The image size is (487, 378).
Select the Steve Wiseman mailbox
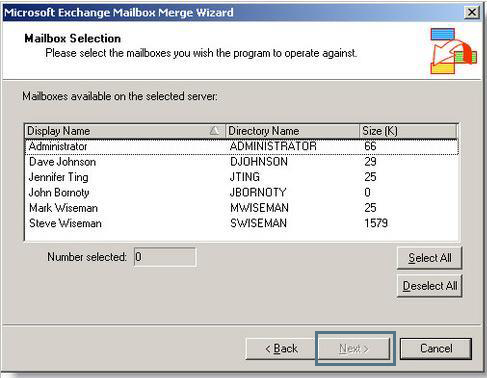(242, 223)
